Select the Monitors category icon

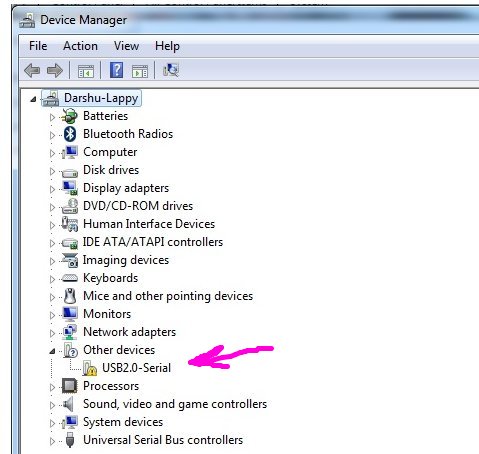pyautogui.click(x=70, y=314)
